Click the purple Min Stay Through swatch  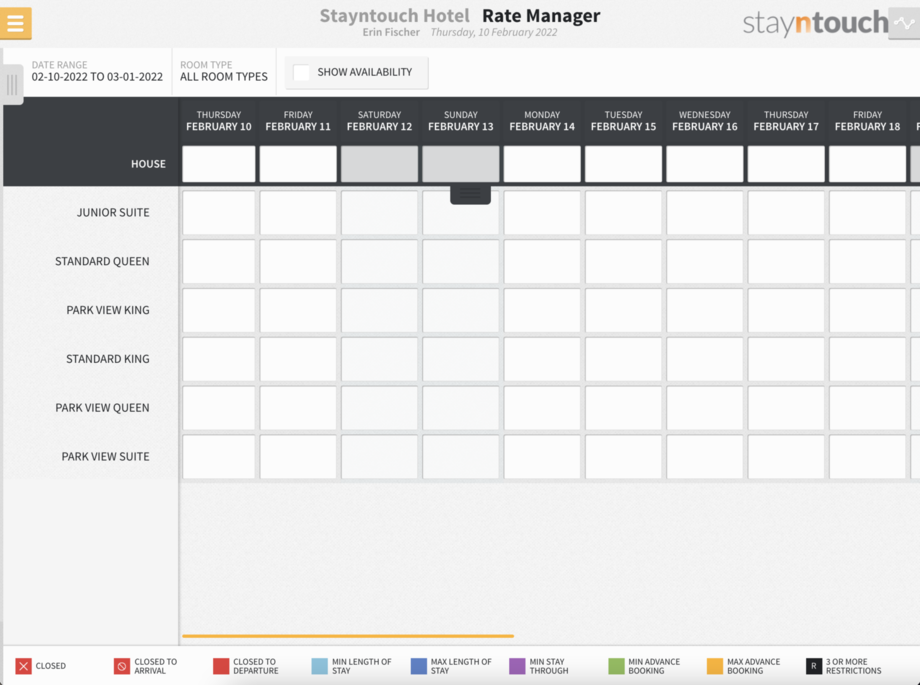(517, 666)
